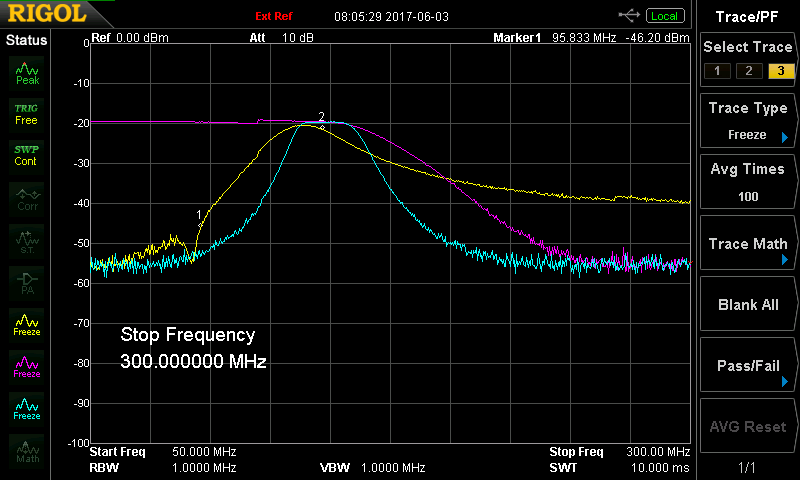Image resolution: width=800 pixels, height=480 pixels.
Task: Open the Pass/Fail submenu
Action: (747, 365)
